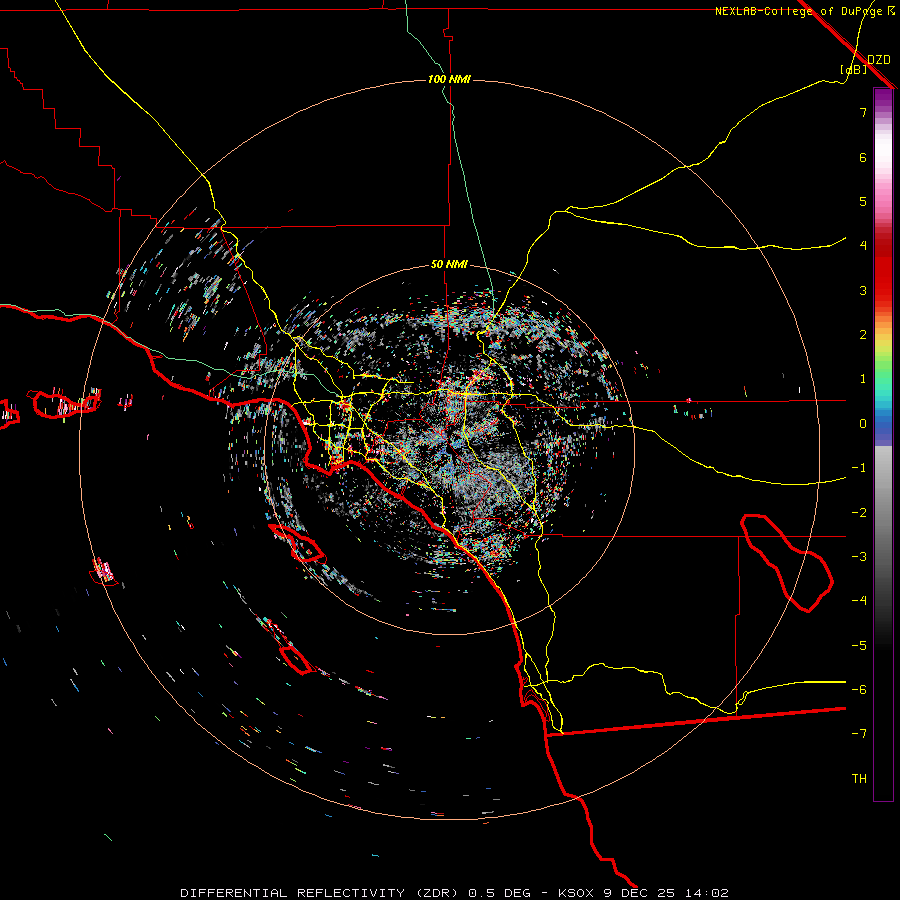Select the "7" value on the color scale
Screen dimensions: 900x900
point(863,112)
